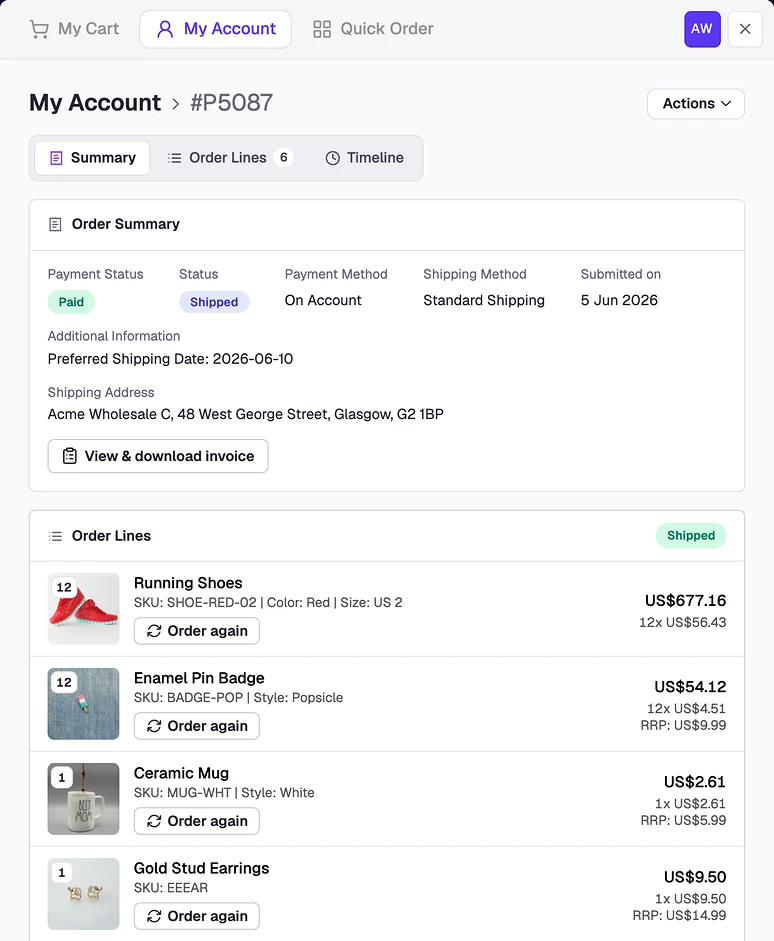Click the US$2.61 mug total
The width and height of the screenshot is (774, 941).
pos(695,782)
